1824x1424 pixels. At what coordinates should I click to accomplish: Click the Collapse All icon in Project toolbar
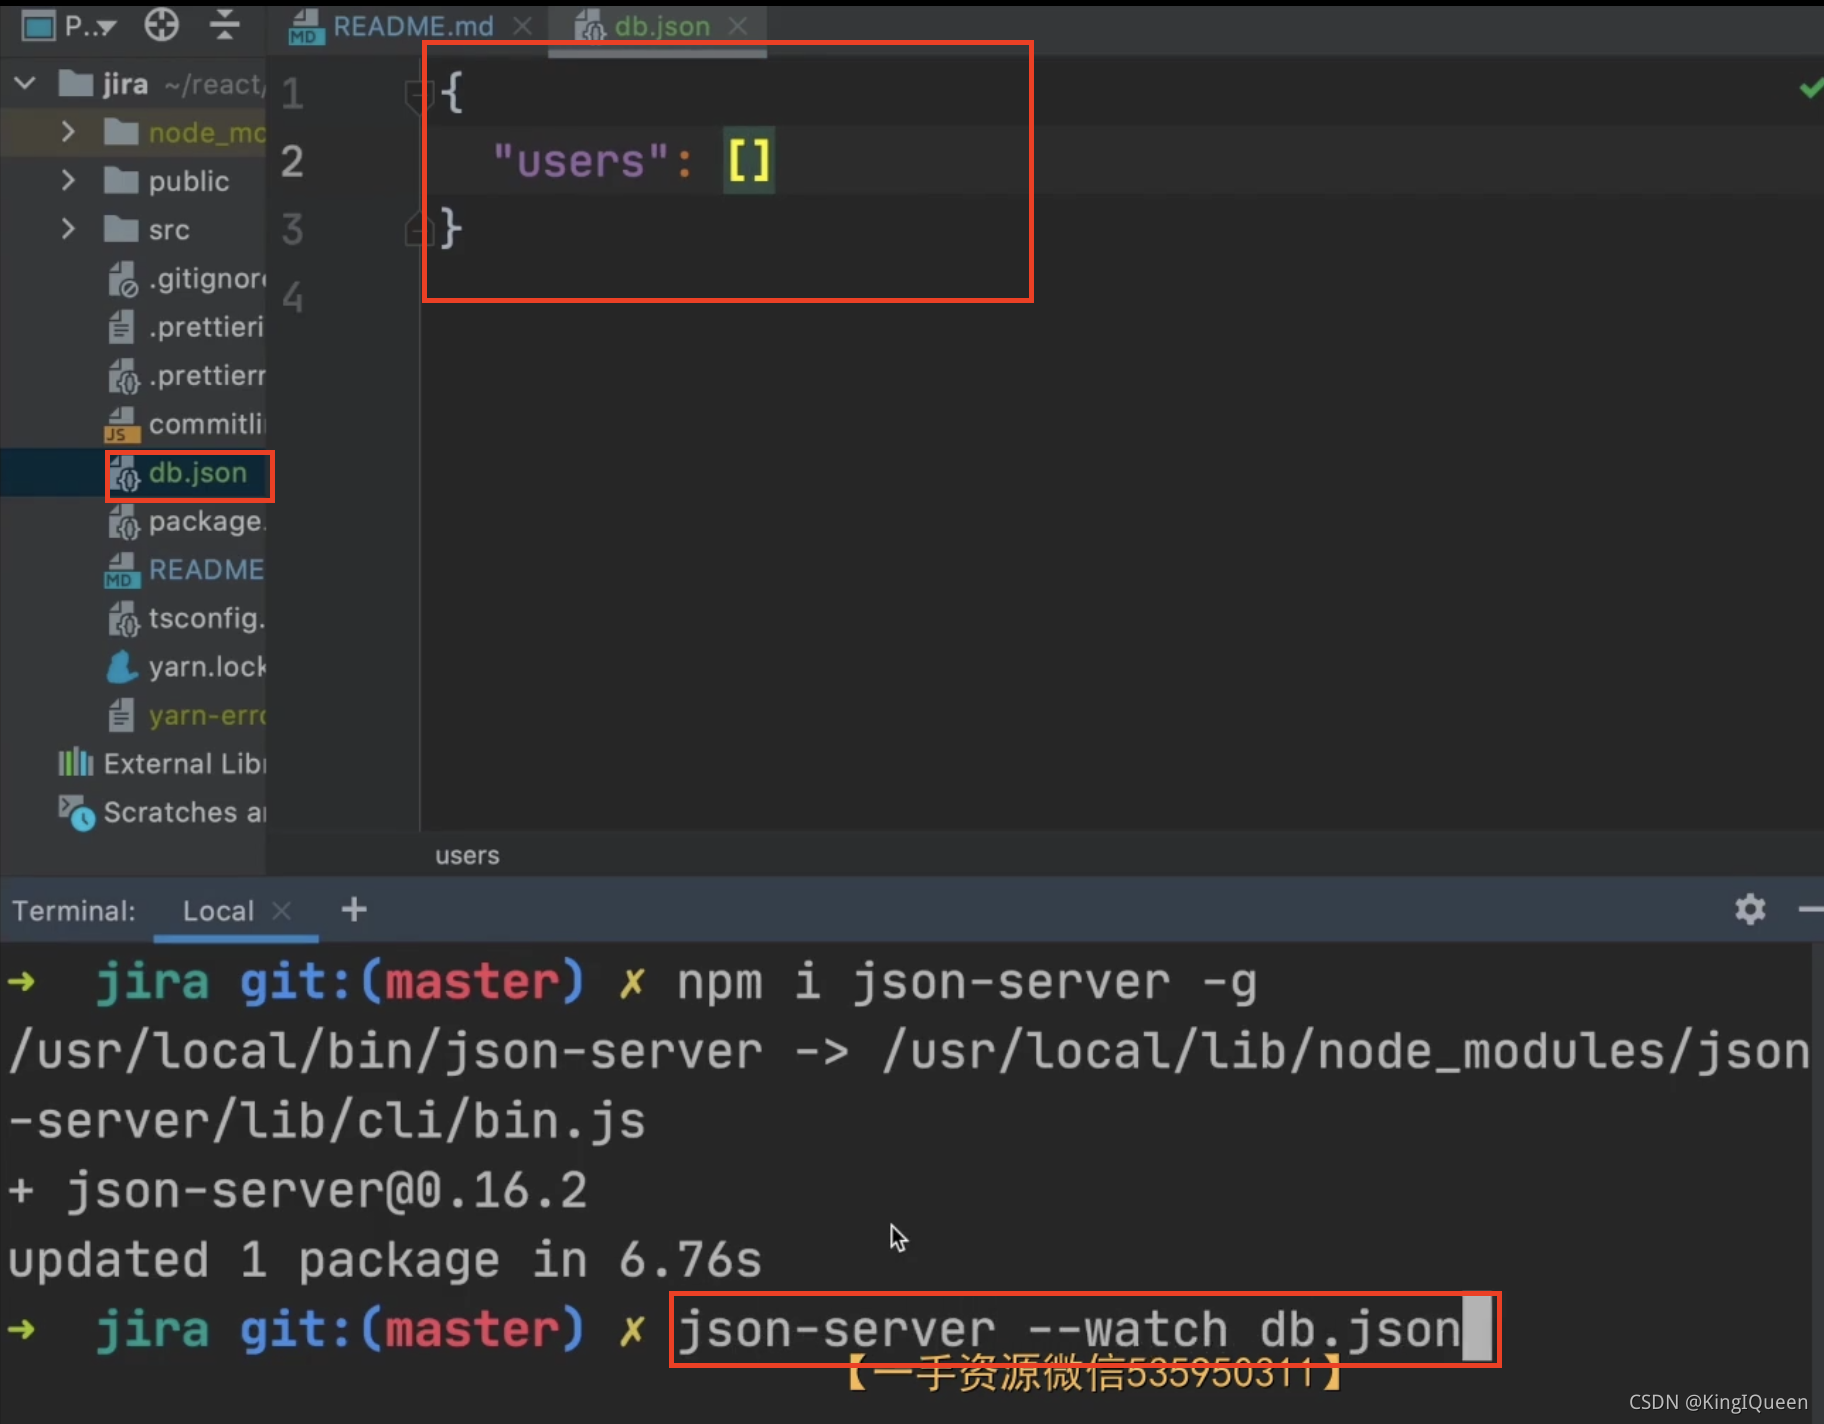[x=225, y=26]
